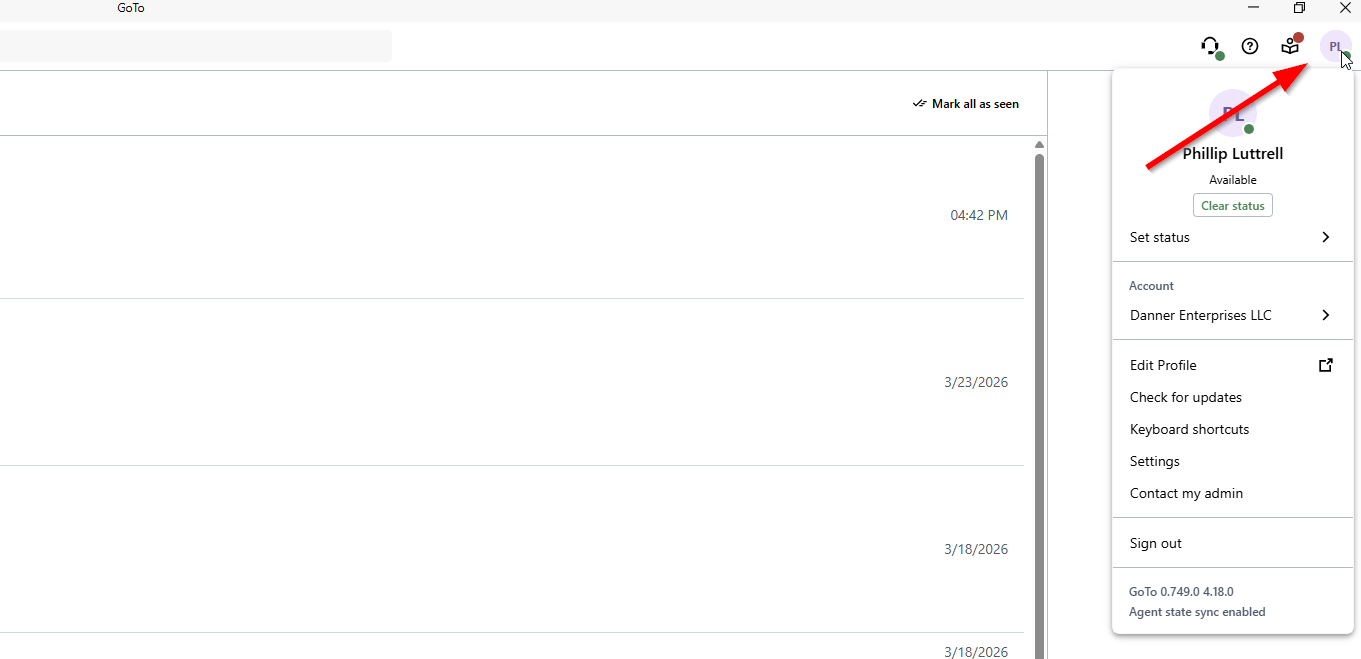Click Mark all as seen
Screen dimensions: 1361x659
[x=966, y=104]
